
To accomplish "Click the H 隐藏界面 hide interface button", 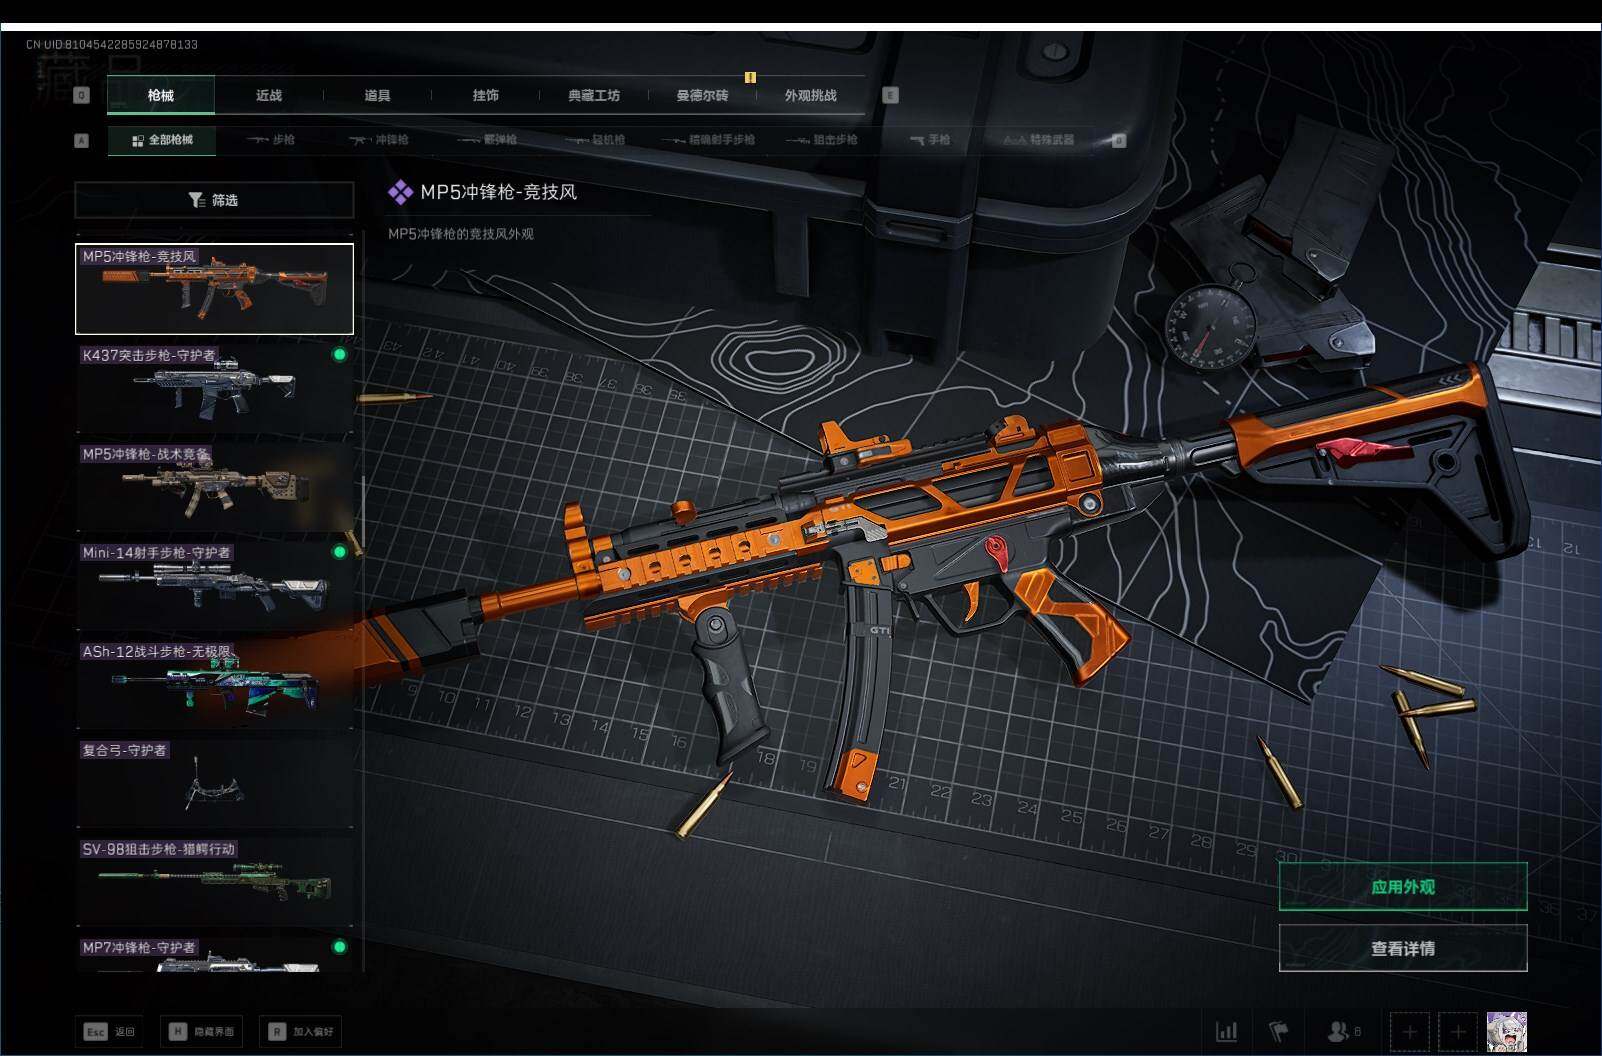I will [201, 1031].
